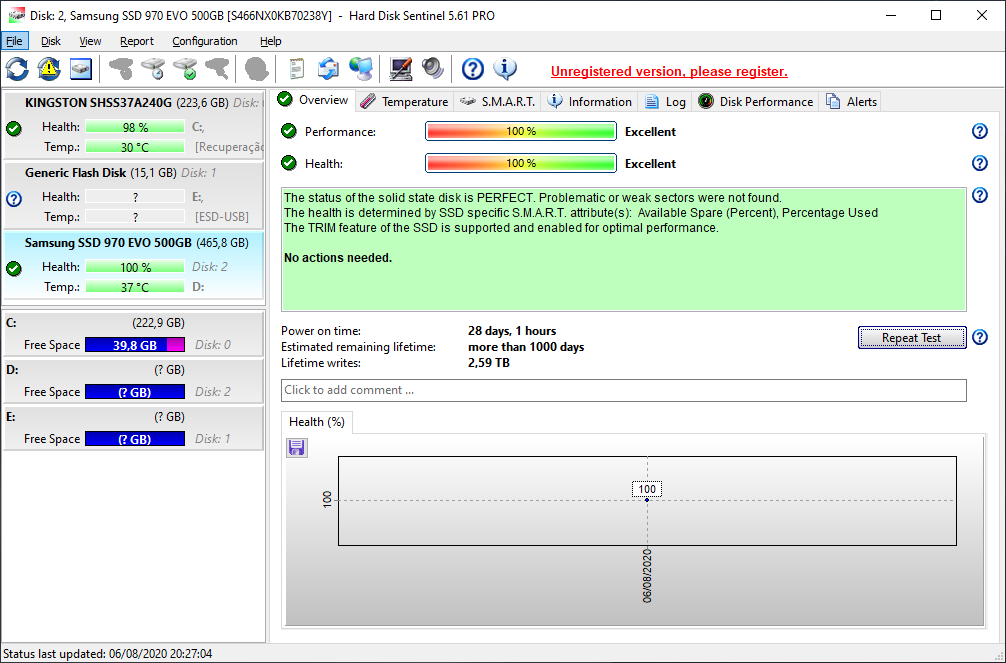Click the Click to add comment field
Viewport: 1006px width, 663px height.
[x=624, y=390]
